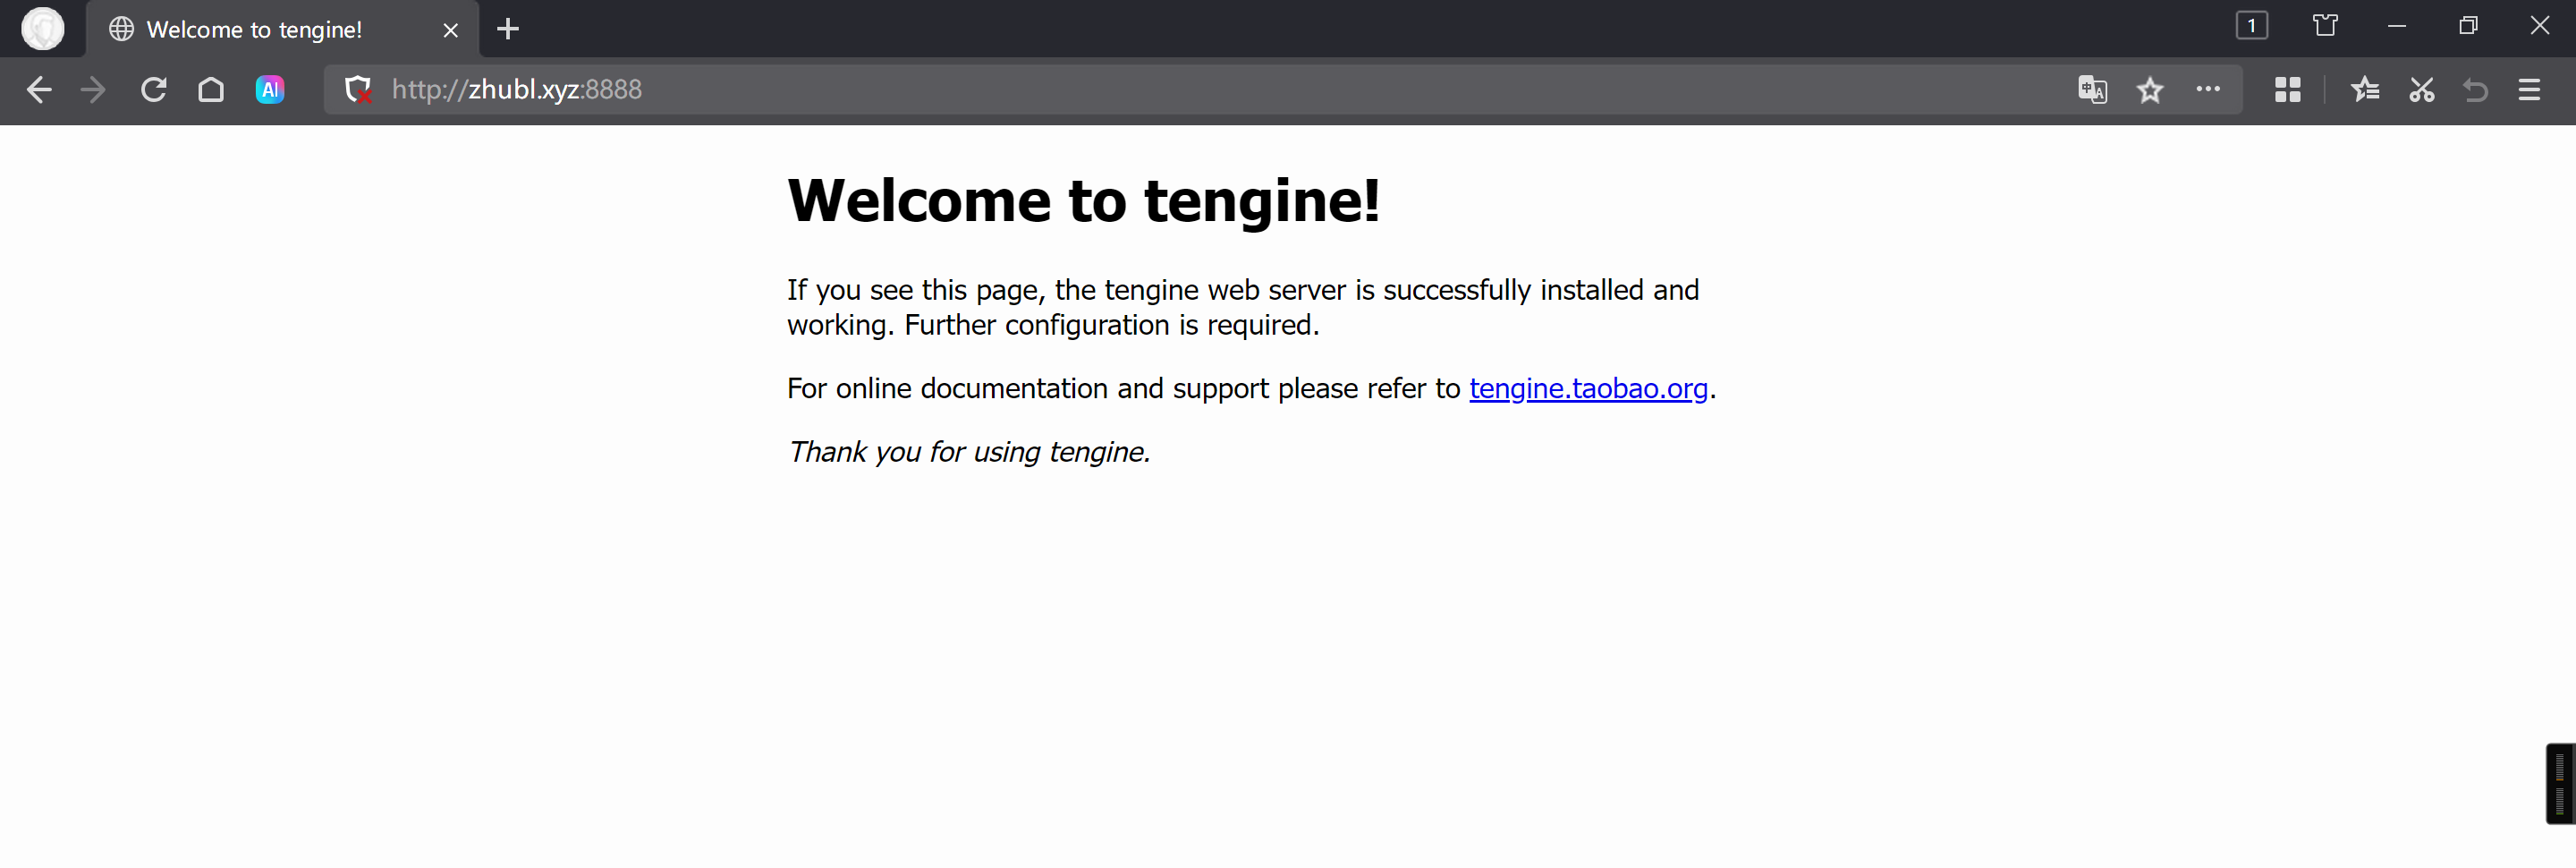Viewport: 2576px width, 868px height.
Task: Show the favorites list icon
Action: pyautogui.click(x=2365, y=90)
